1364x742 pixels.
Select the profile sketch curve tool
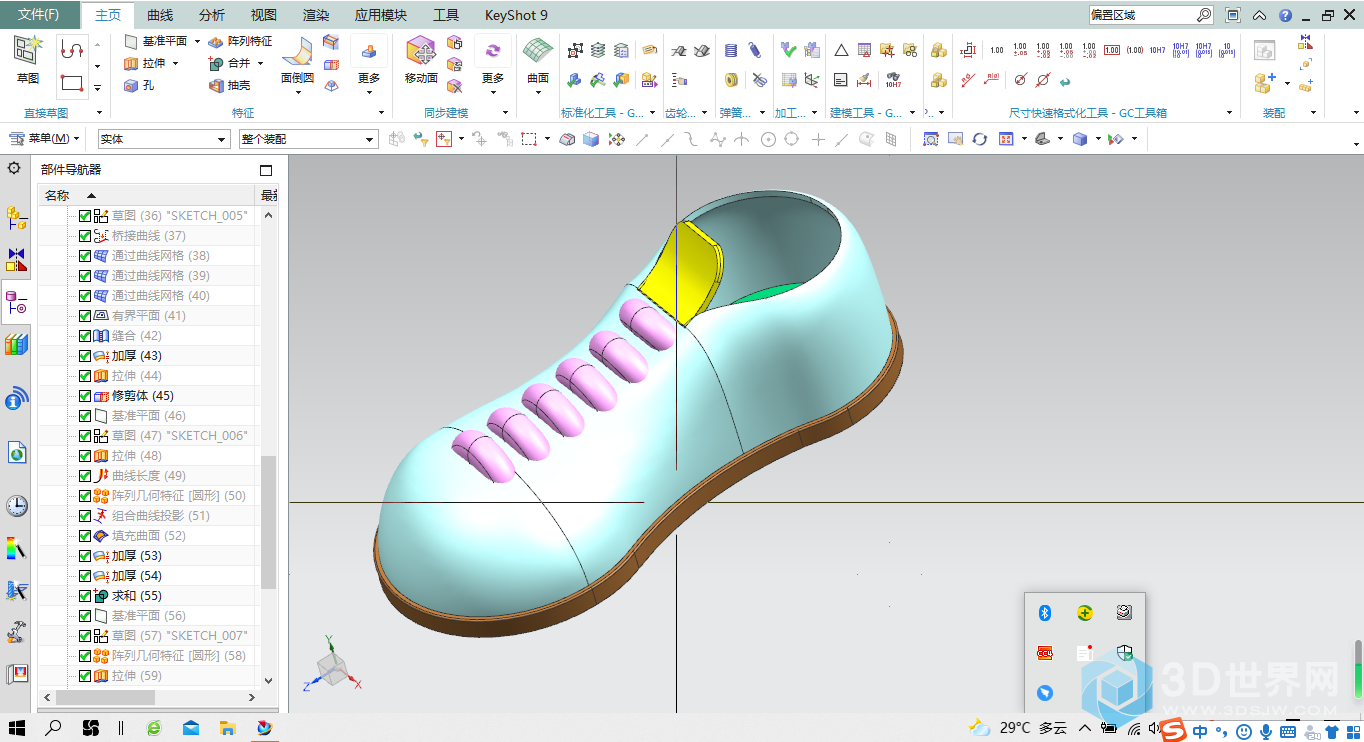71,49
